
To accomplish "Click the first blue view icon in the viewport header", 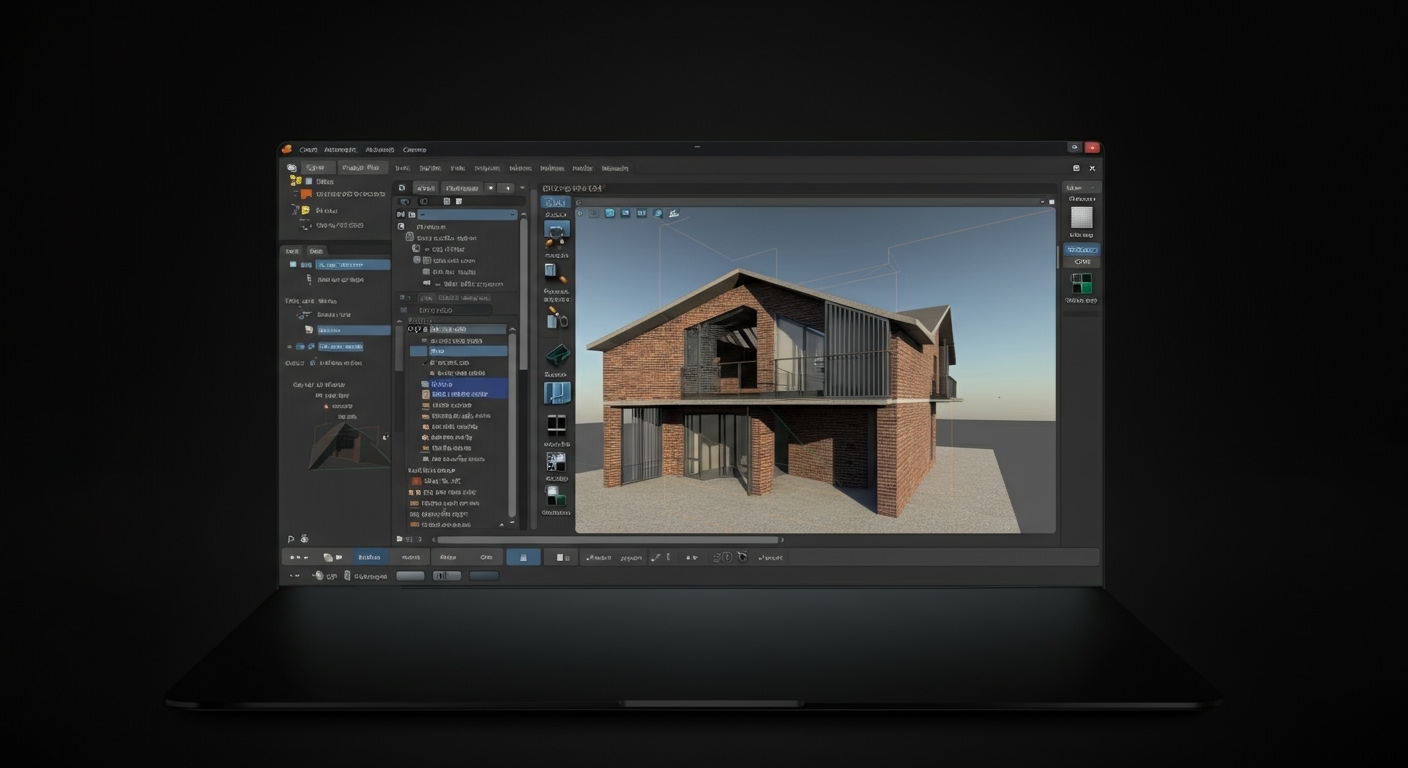I will point(609,212).
